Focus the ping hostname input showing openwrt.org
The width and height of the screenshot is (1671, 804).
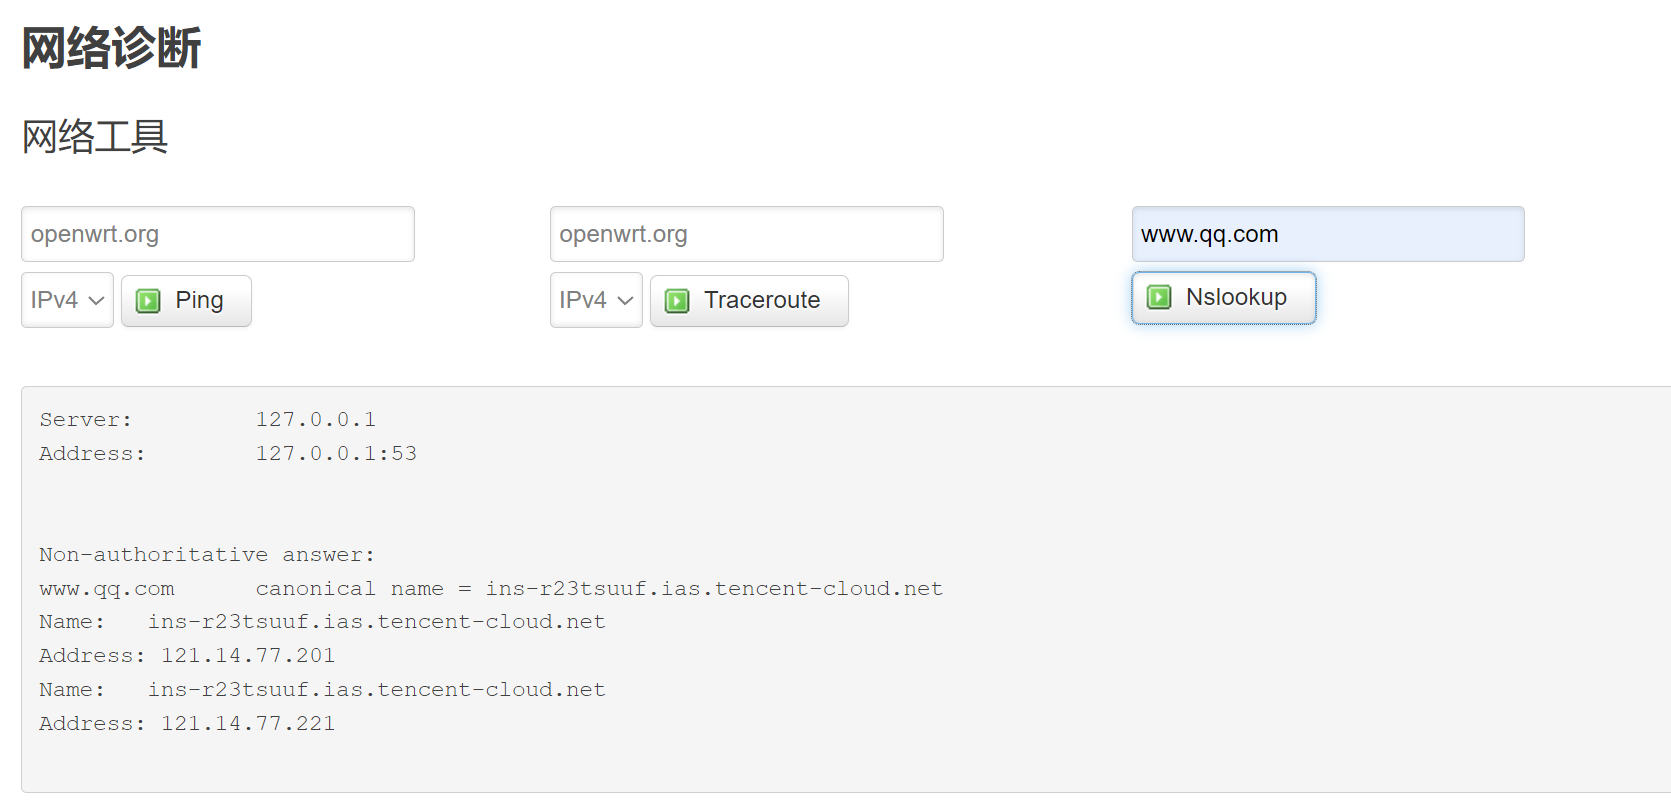[x=217, y=233]
